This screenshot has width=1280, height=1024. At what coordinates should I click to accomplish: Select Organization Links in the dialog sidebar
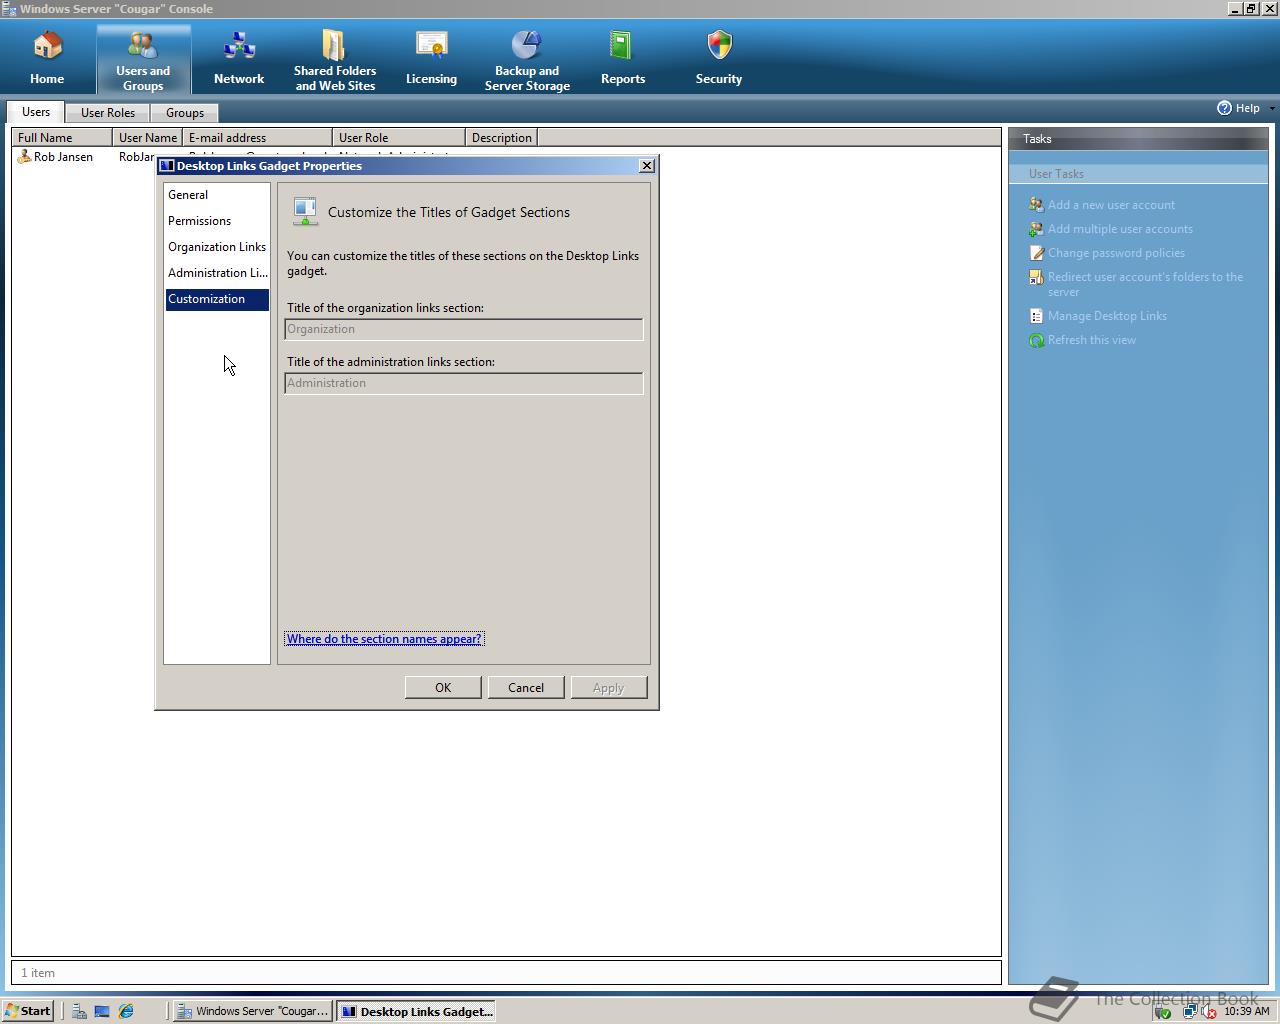[217, 247]
